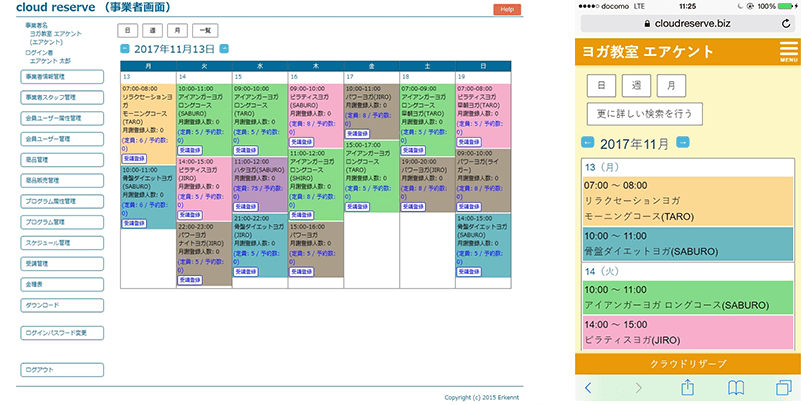Click 受講登録 for Friday 10:00 パワーヨガ

(358, 134)
